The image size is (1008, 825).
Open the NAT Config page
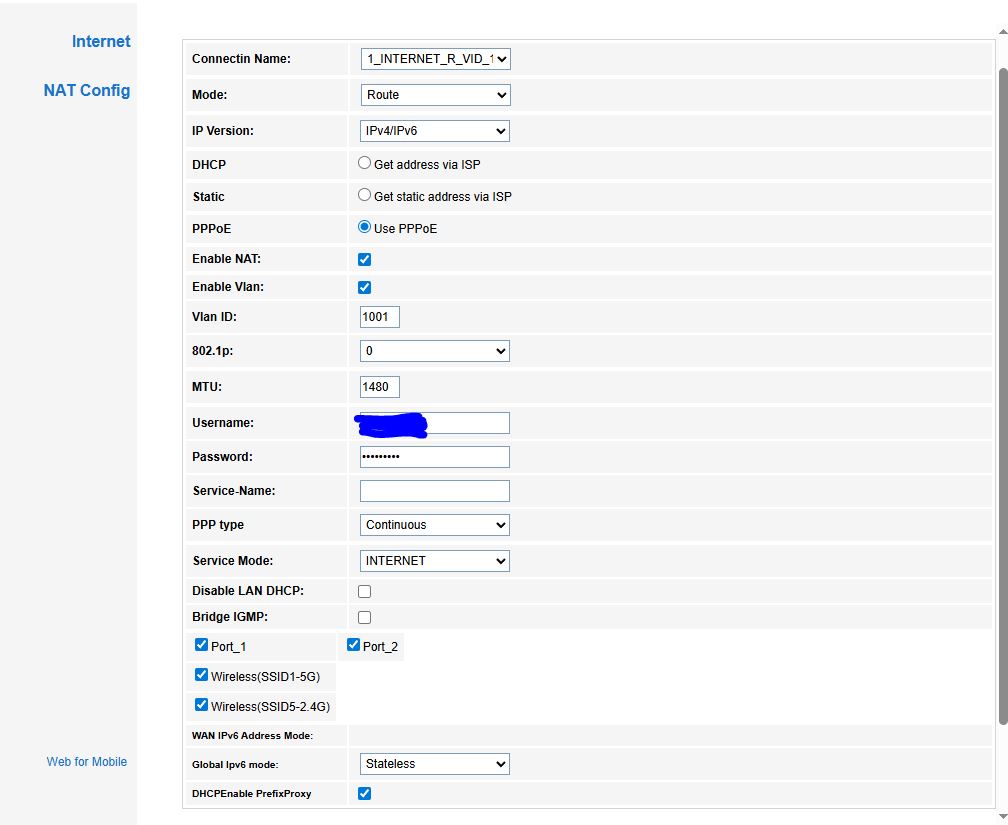pos(87,91)
